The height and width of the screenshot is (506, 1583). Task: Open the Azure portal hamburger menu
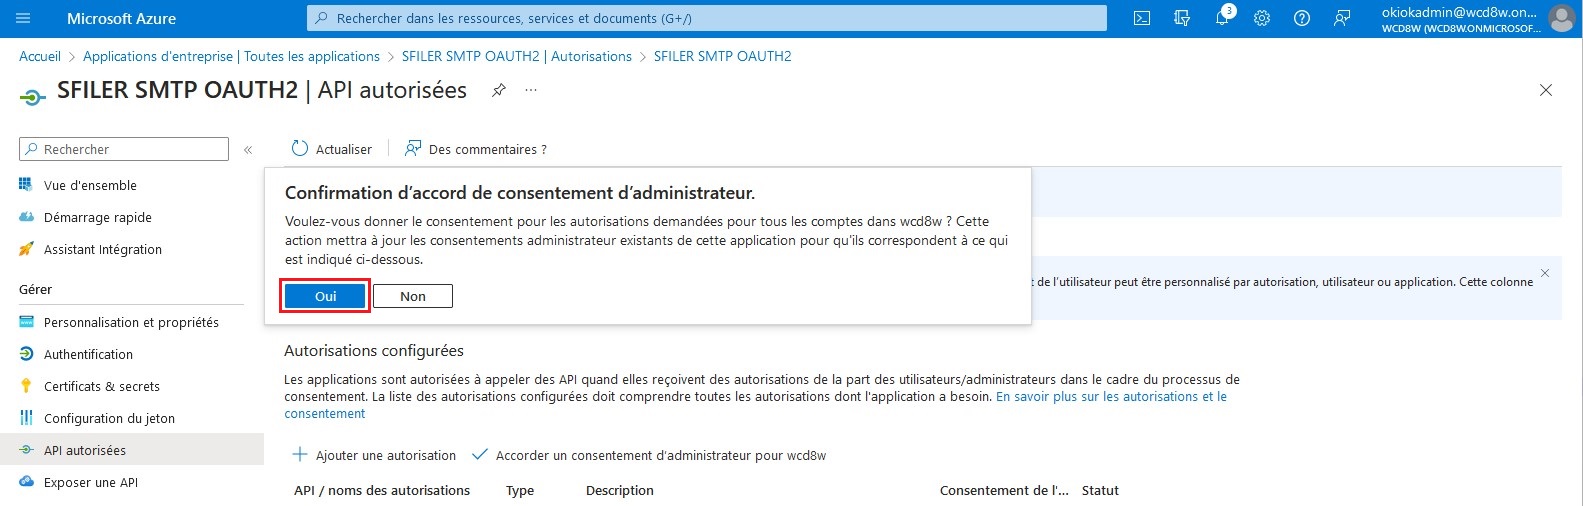coord(24,18)
